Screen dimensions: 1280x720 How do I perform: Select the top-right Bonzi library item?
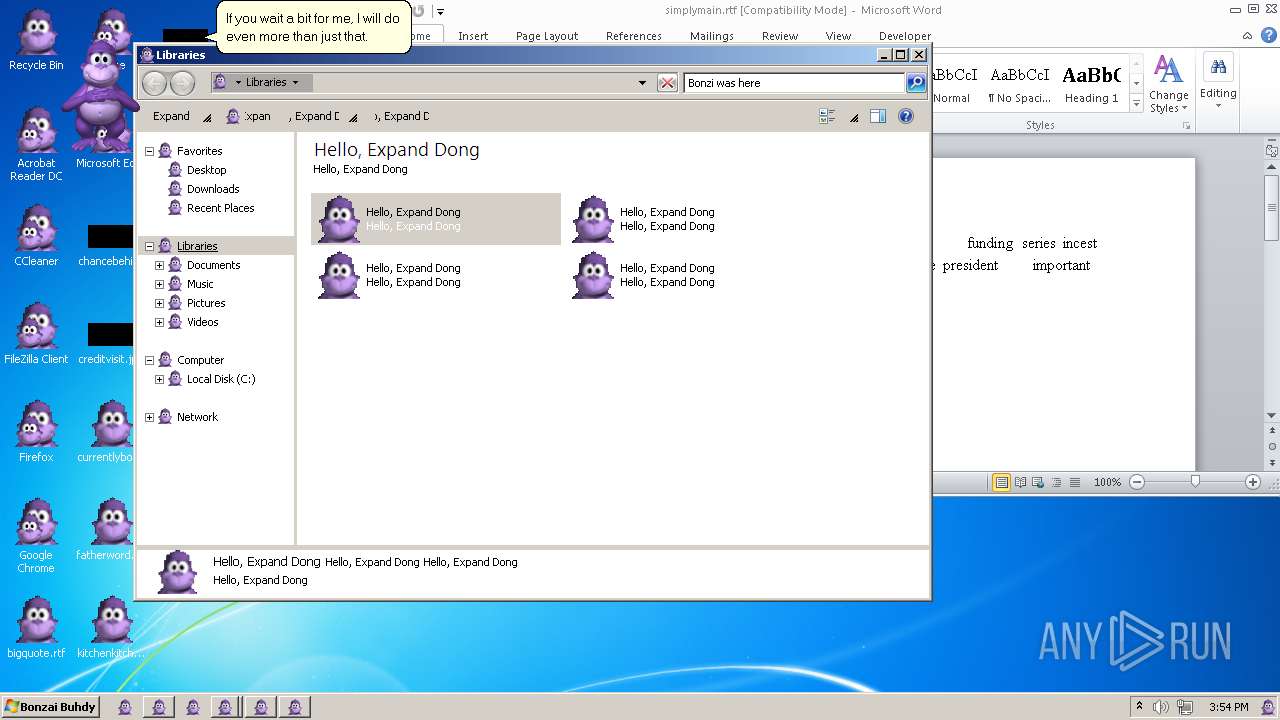(644, 219)
